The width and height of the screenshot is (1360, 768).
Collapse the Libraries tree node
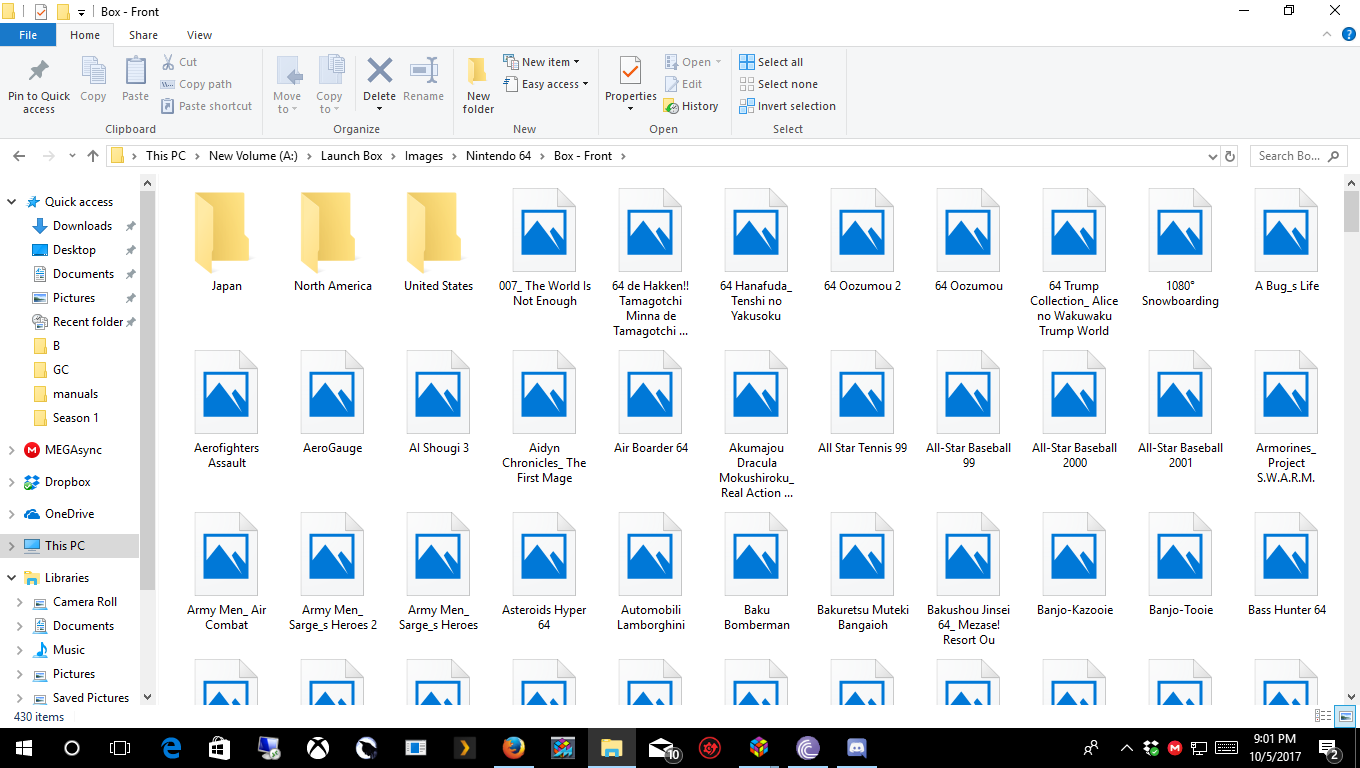12,578
